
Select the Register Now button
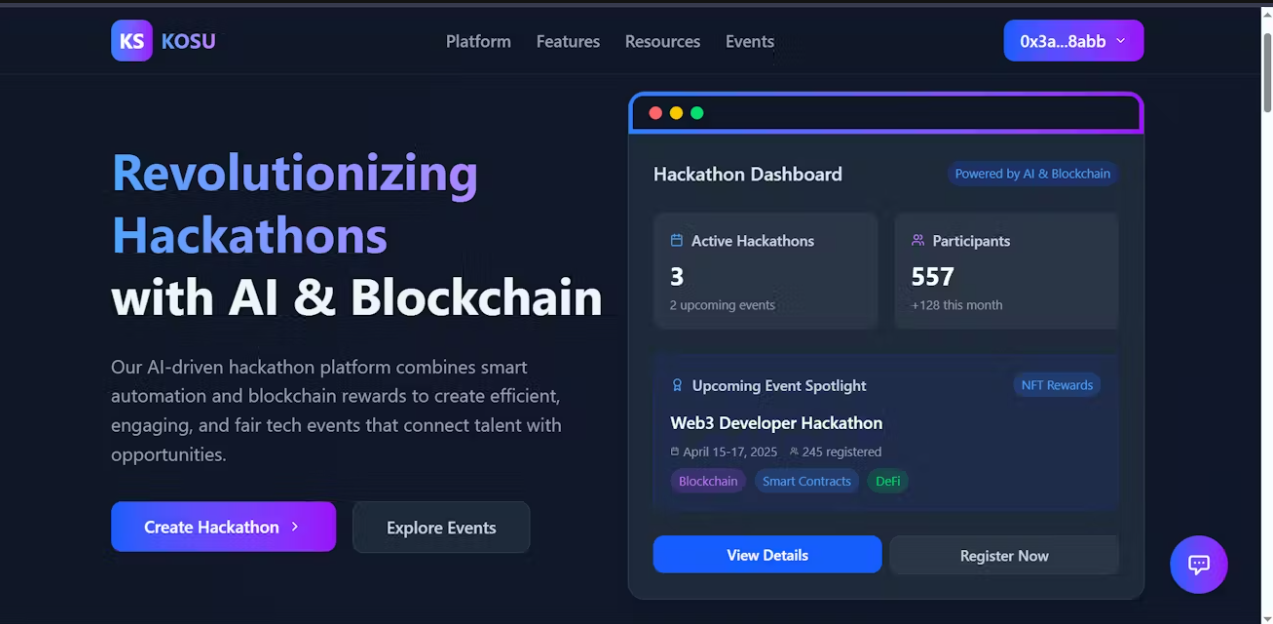1004,556
